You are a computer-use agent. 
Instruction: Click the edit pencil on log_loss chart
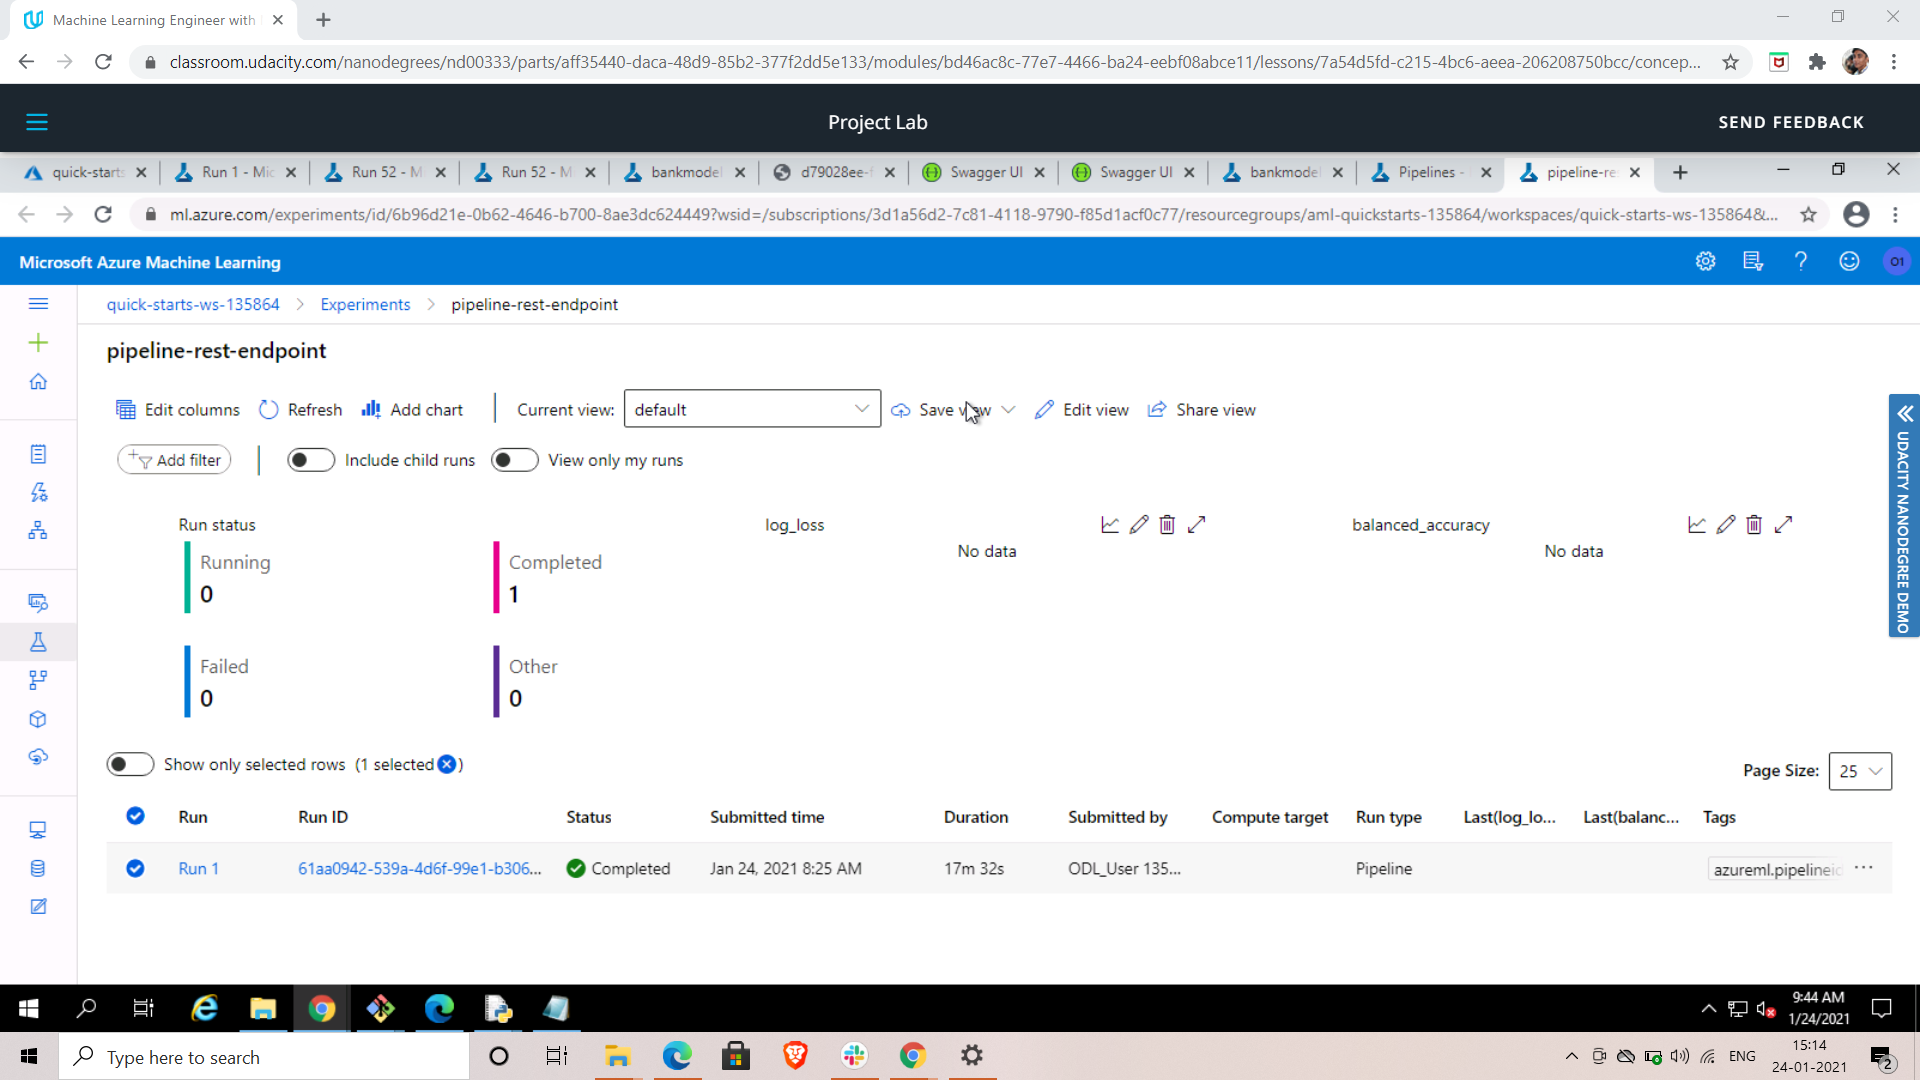pos(1138,525)
